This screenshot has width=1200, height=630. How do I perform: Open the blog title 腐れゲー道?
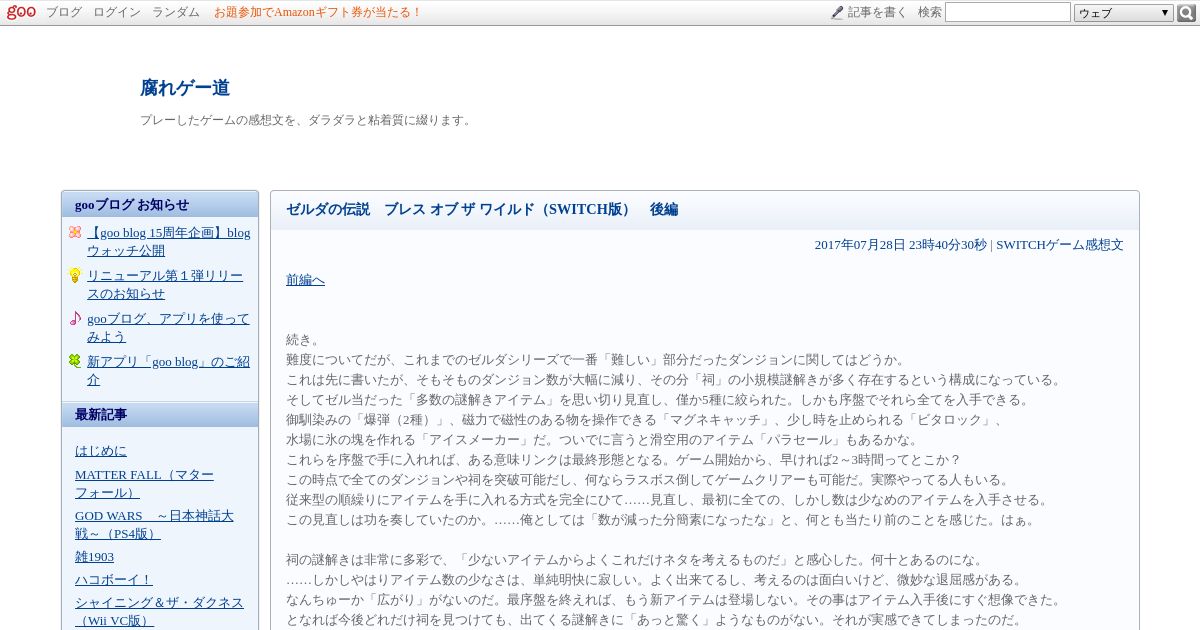click(x=185, y=88)
